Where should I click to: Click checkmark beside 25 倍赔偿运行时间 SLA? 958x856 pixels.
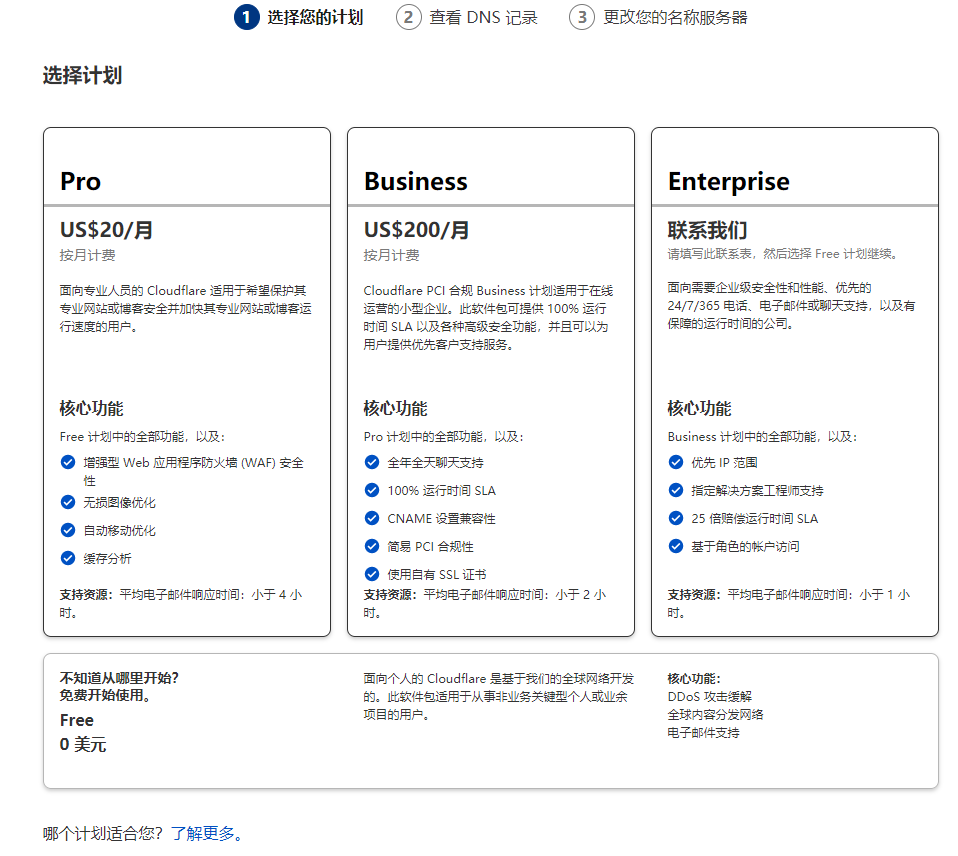676,518
